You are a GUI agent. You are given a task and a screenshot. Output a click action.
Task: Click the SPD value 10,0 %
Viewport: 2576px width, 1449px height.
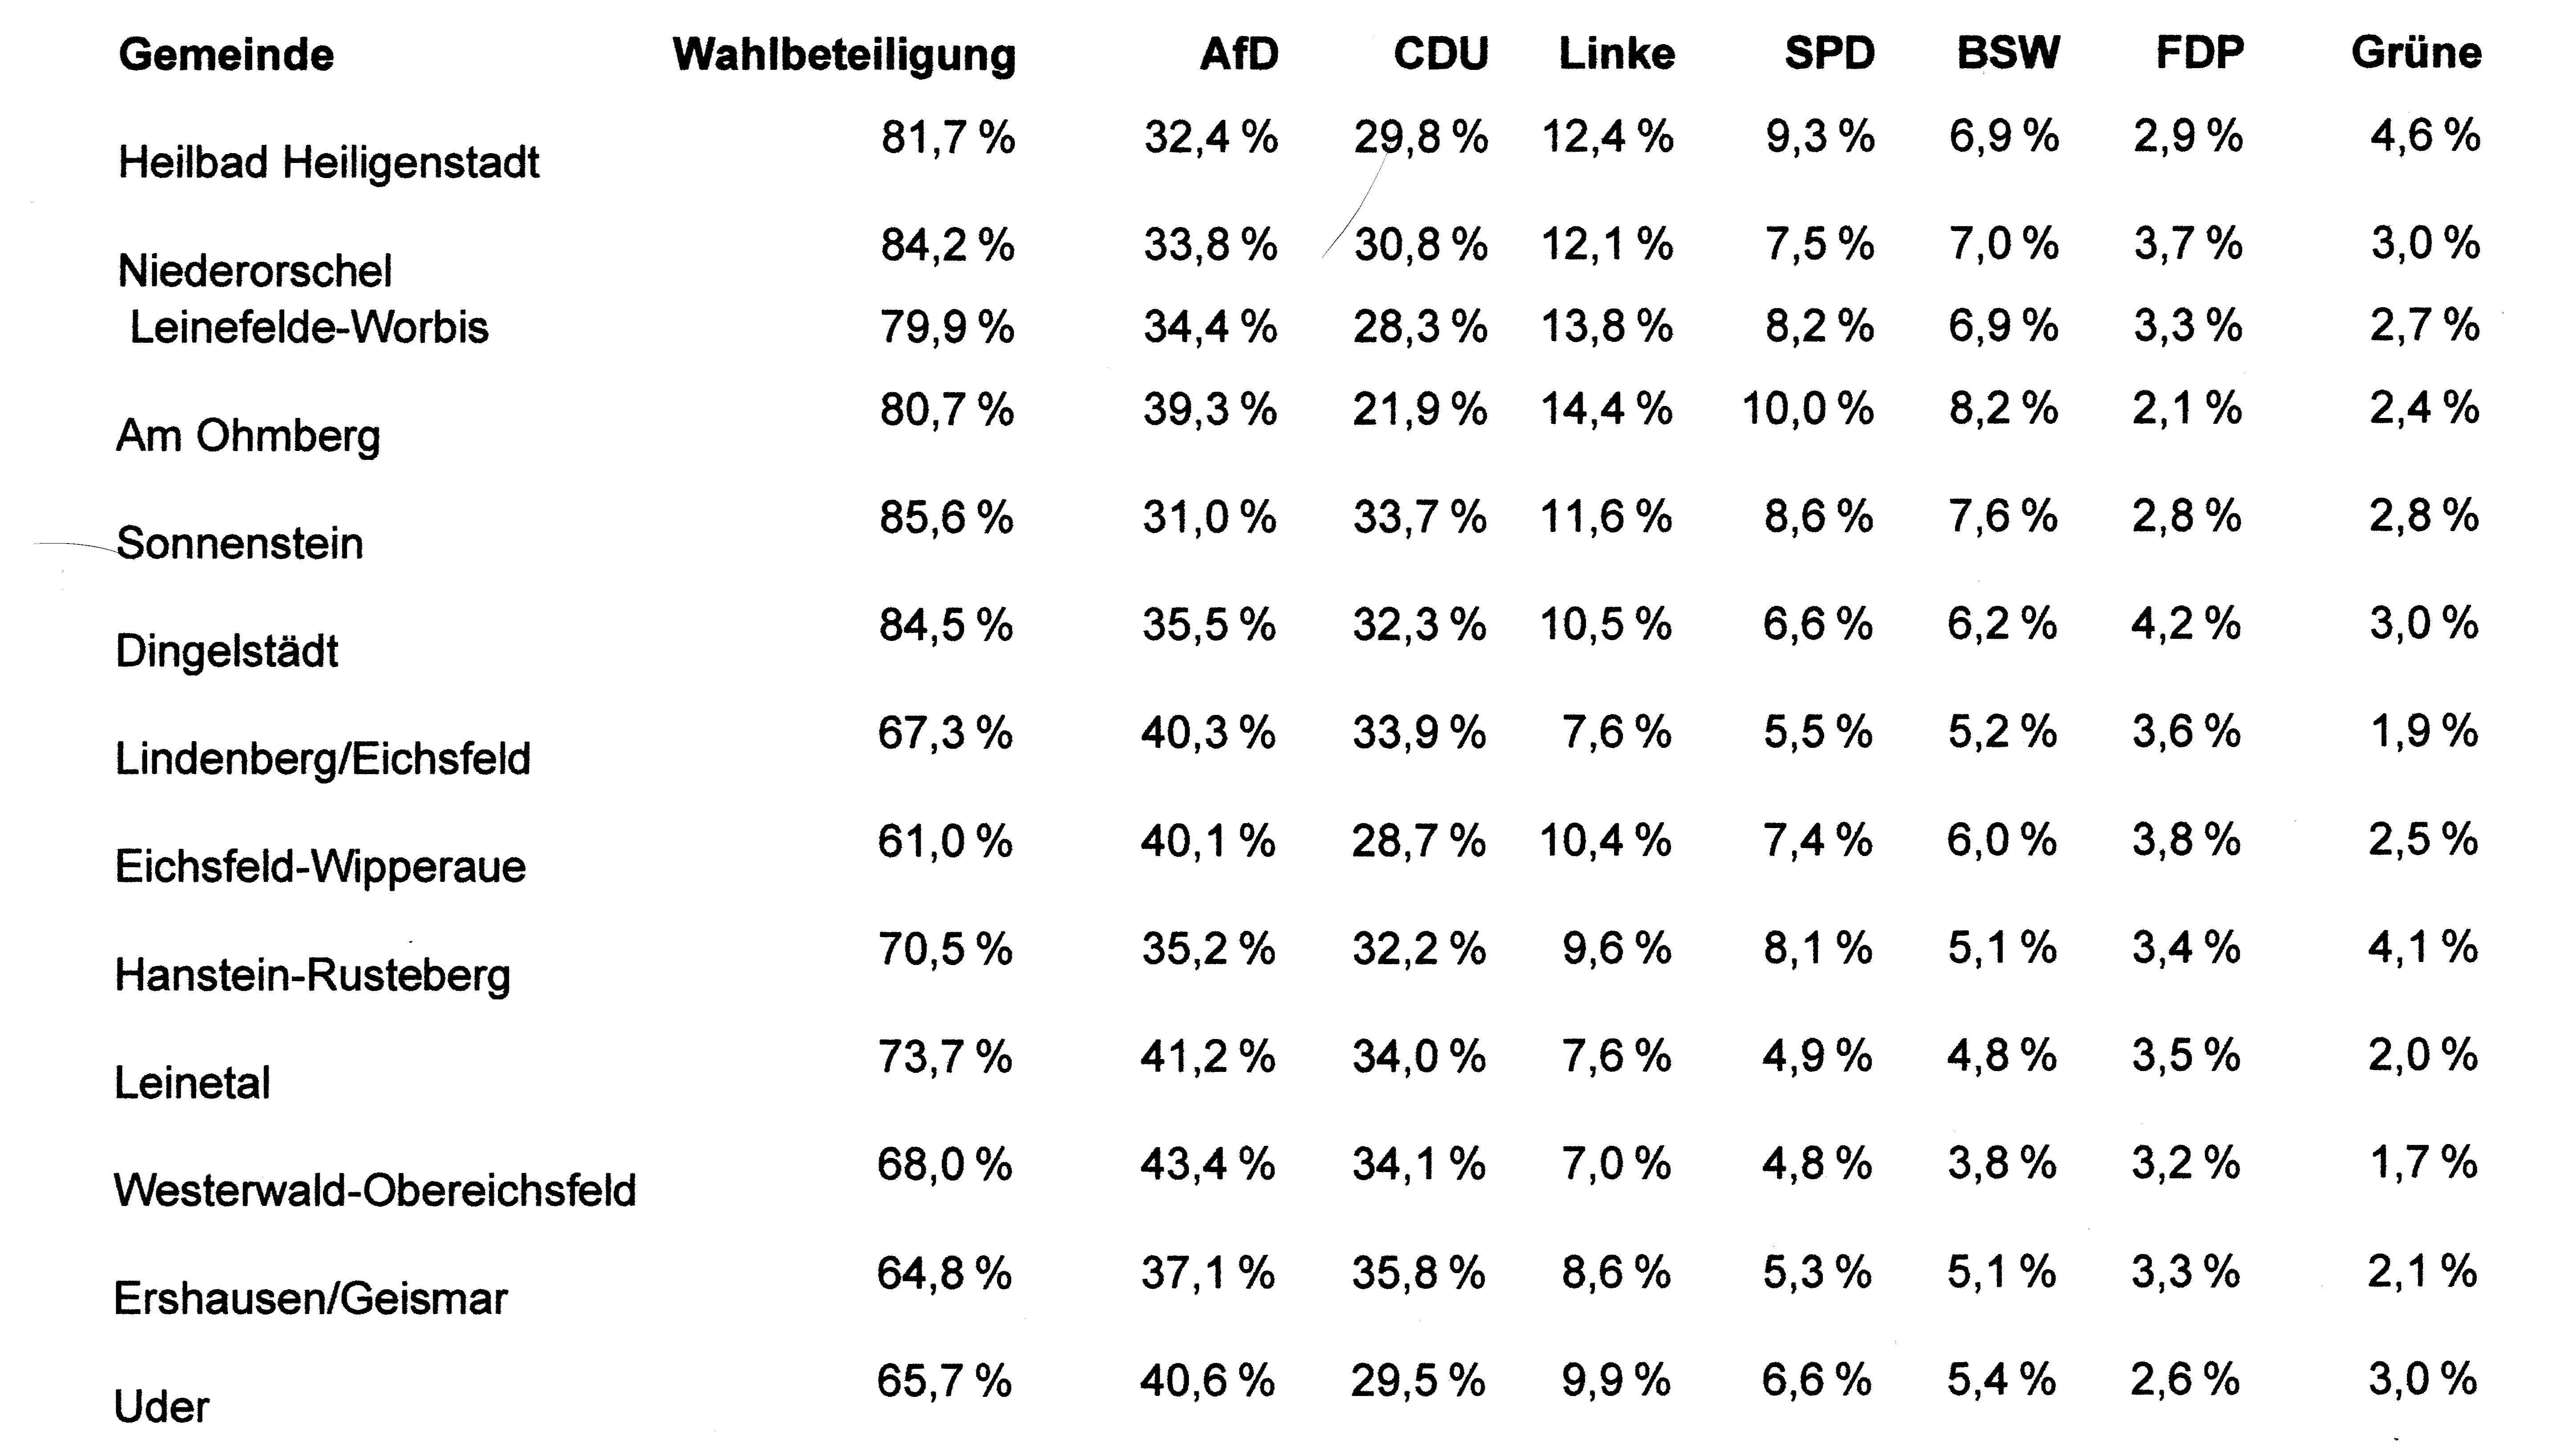point(1807,409)
